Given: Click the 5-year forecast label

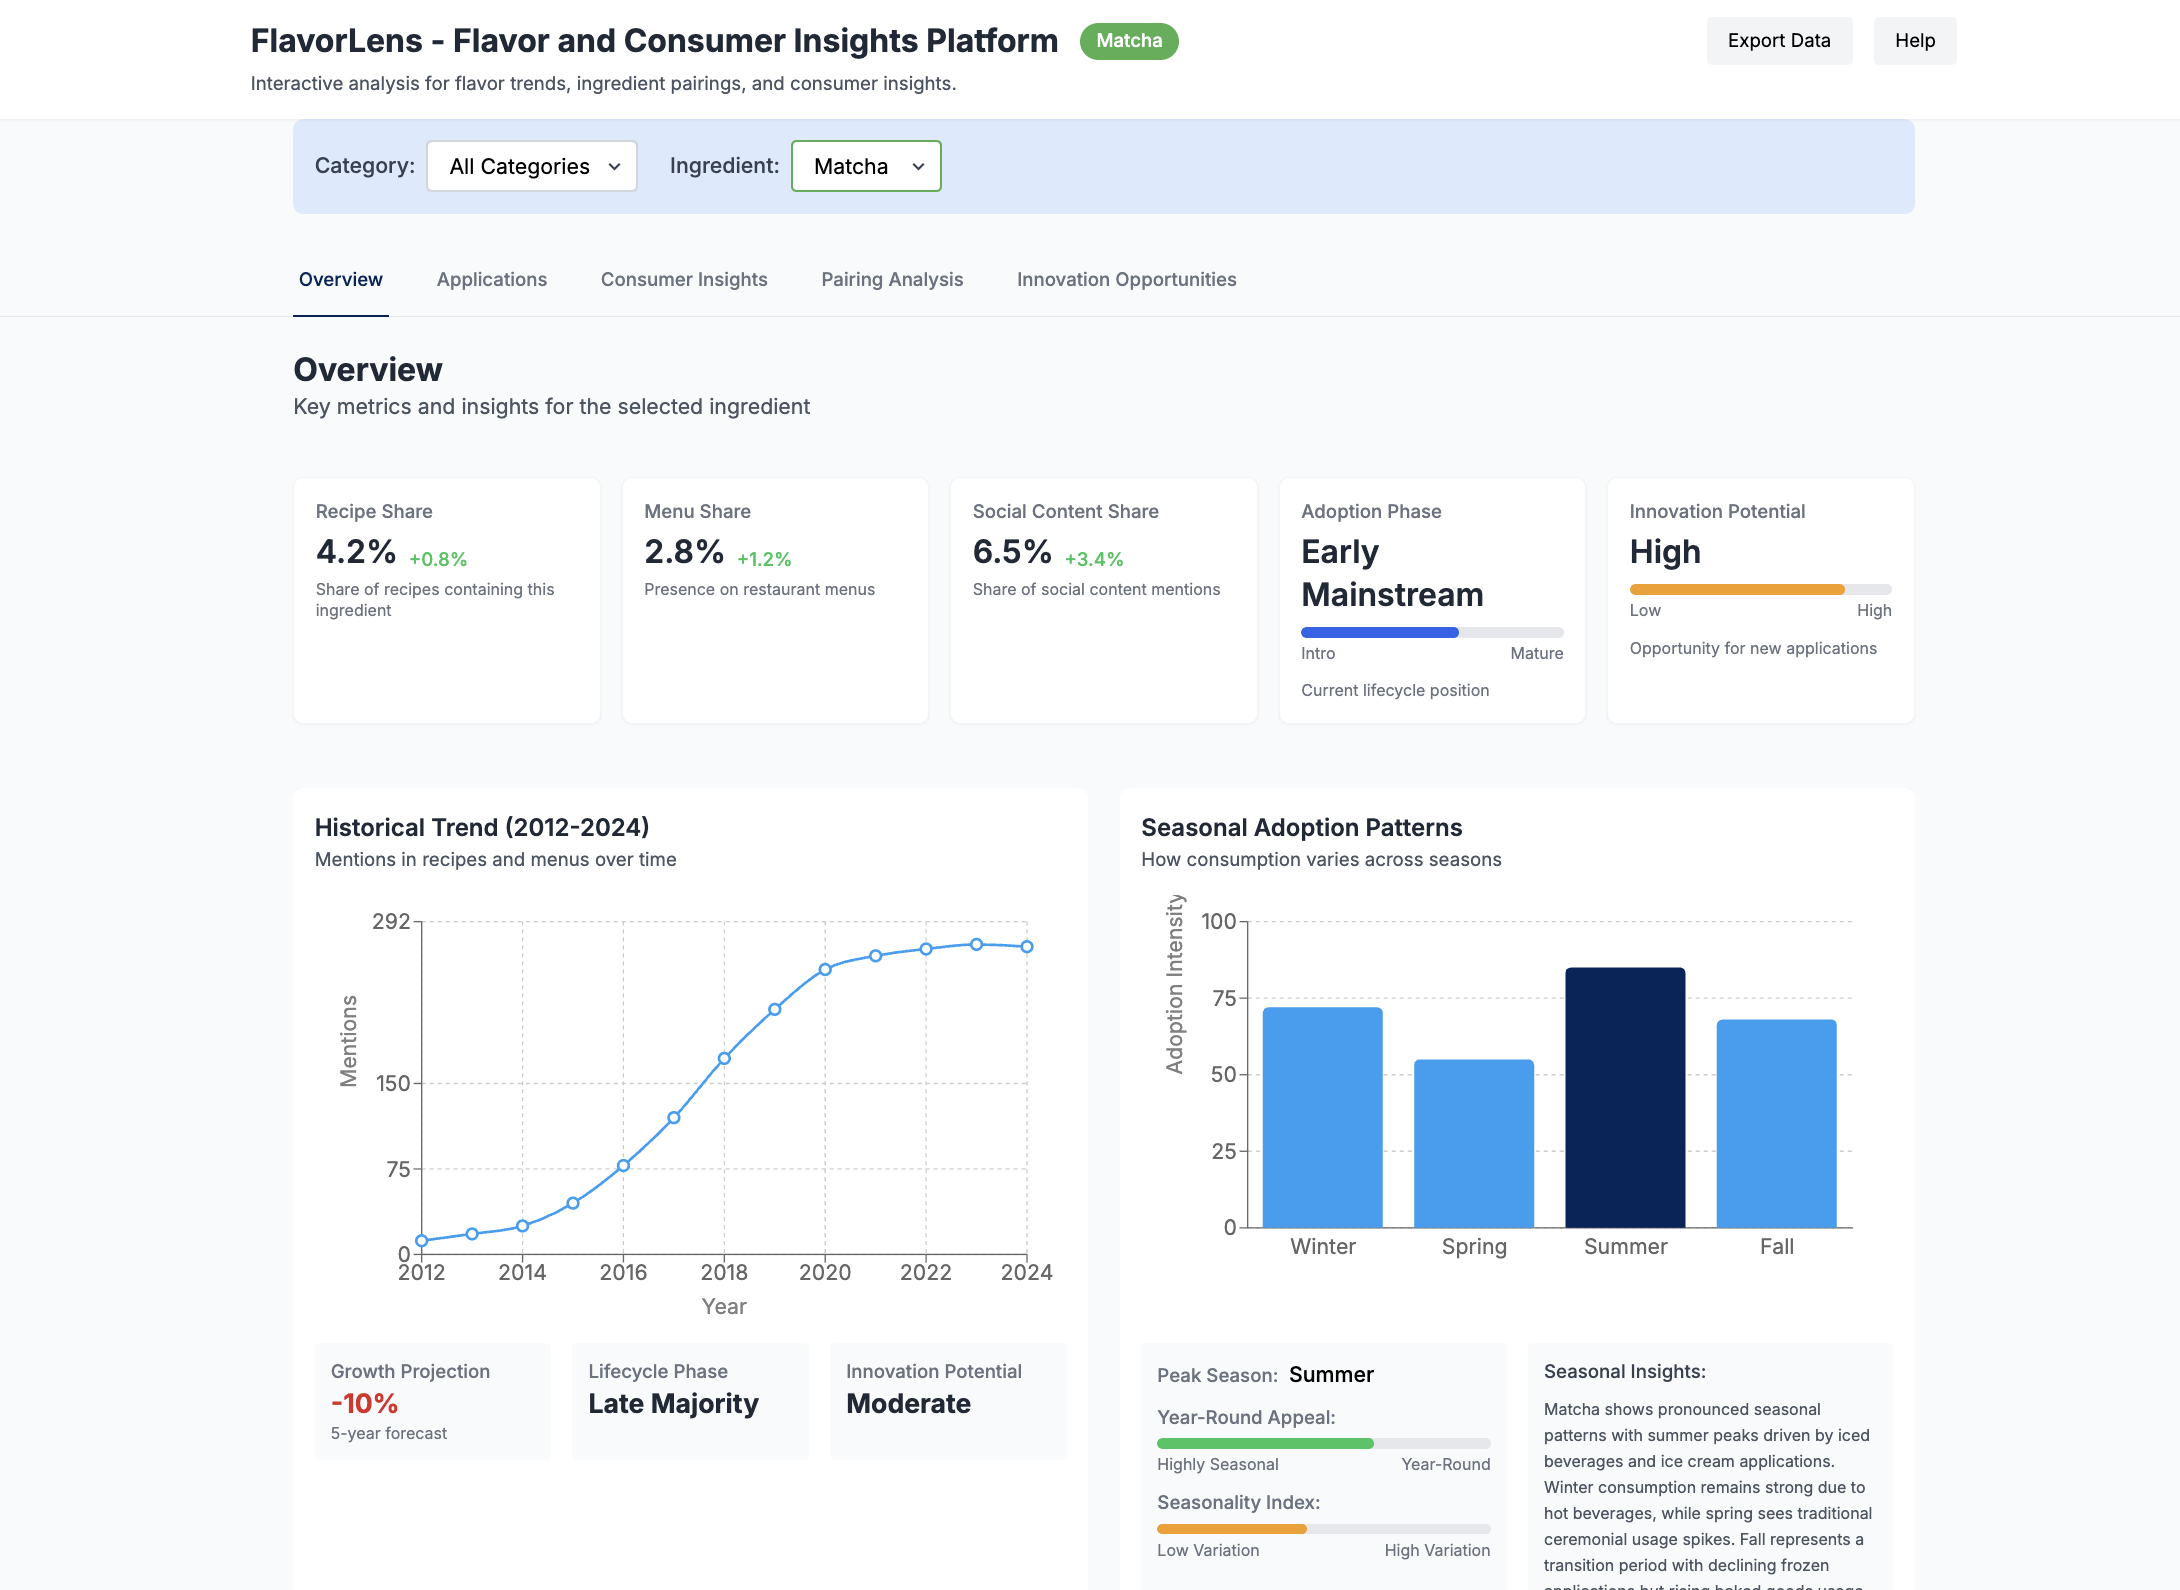Looking at the screenshot, I should point(389,1433).
